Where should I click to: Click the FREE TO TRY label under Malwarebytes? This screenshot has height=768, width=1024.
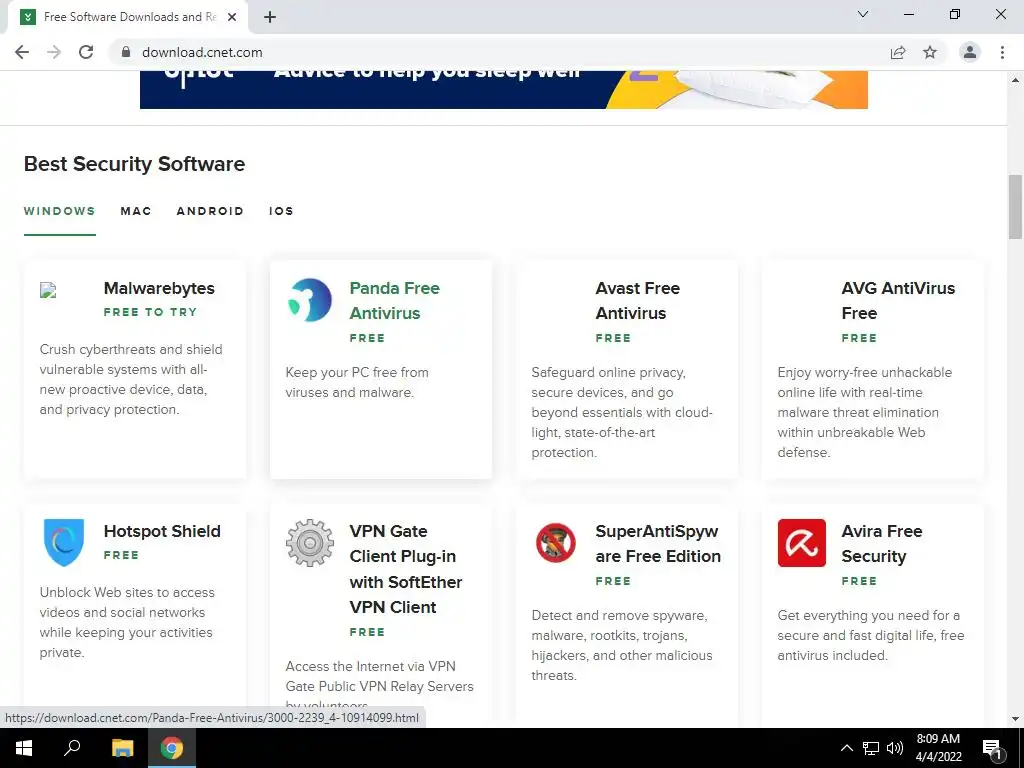[x=150, y=312]
